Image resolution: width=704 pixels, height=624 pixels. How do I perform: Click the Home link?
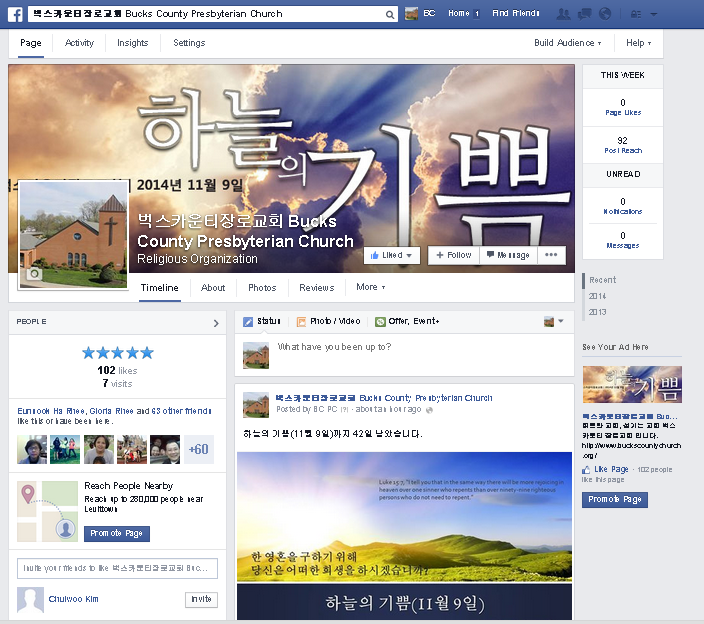(459, 13)
